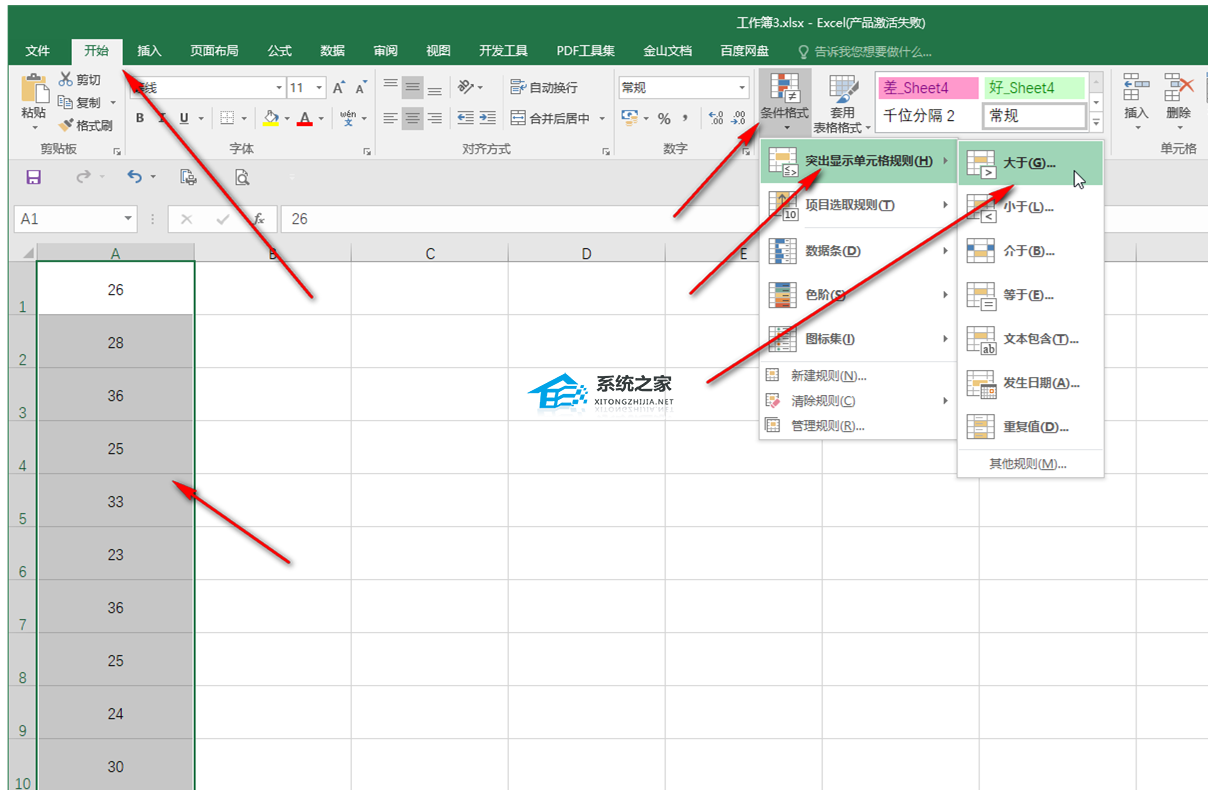Apply the 差_Sheet4 pink cell style
This screenshot has width=1208, height=790.
click(x=926, y=88)
